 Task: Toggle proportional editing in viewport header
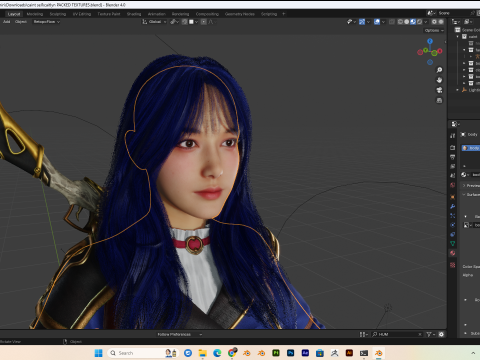[x=204, y=22]
